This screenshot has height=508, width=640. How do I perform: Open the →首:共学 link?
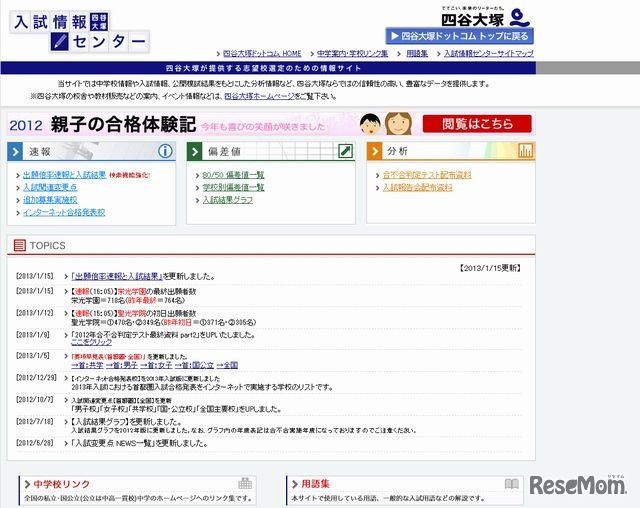pos(87,365)
